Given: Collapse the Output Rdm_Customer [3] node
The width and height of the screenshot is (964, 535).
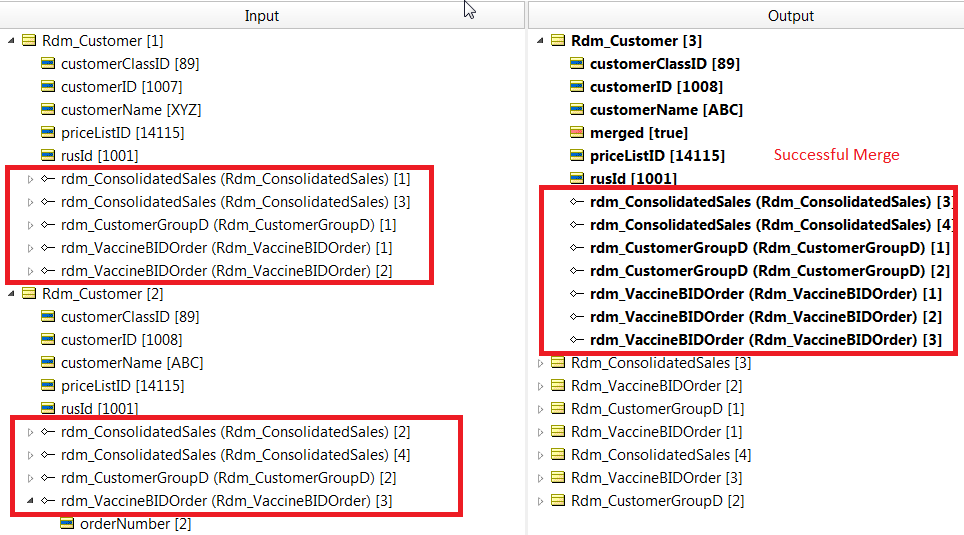Looking at the screenshot, I should click(540, 41).
